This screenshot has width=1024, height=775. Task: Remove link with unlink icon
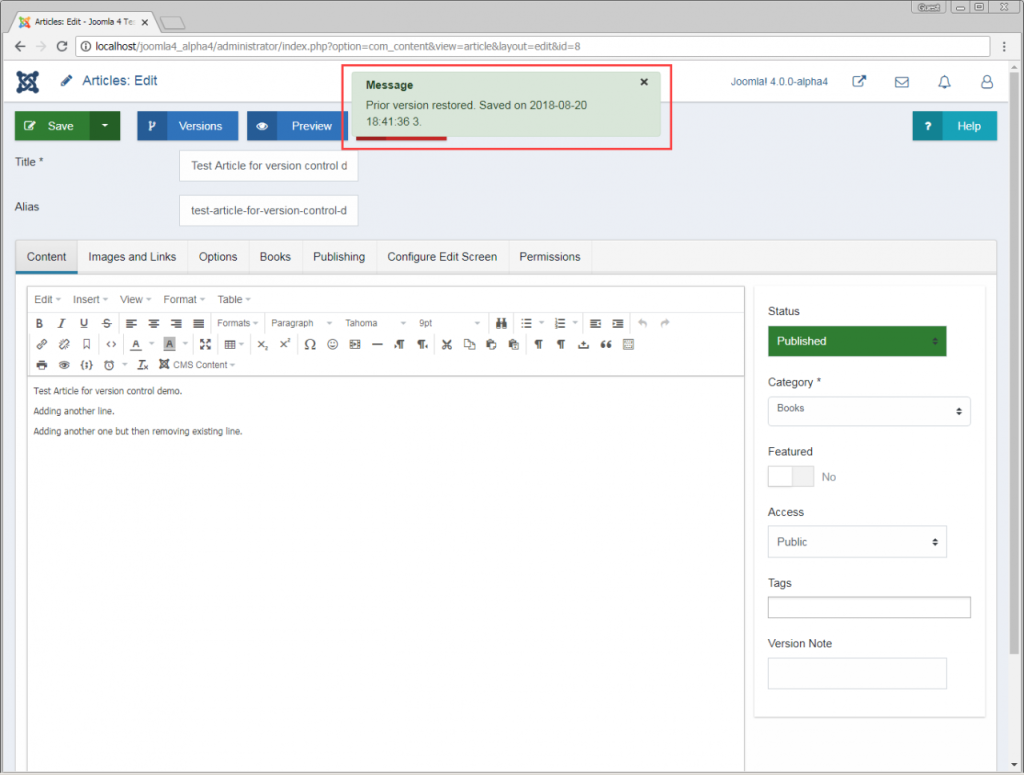[64, 344]
